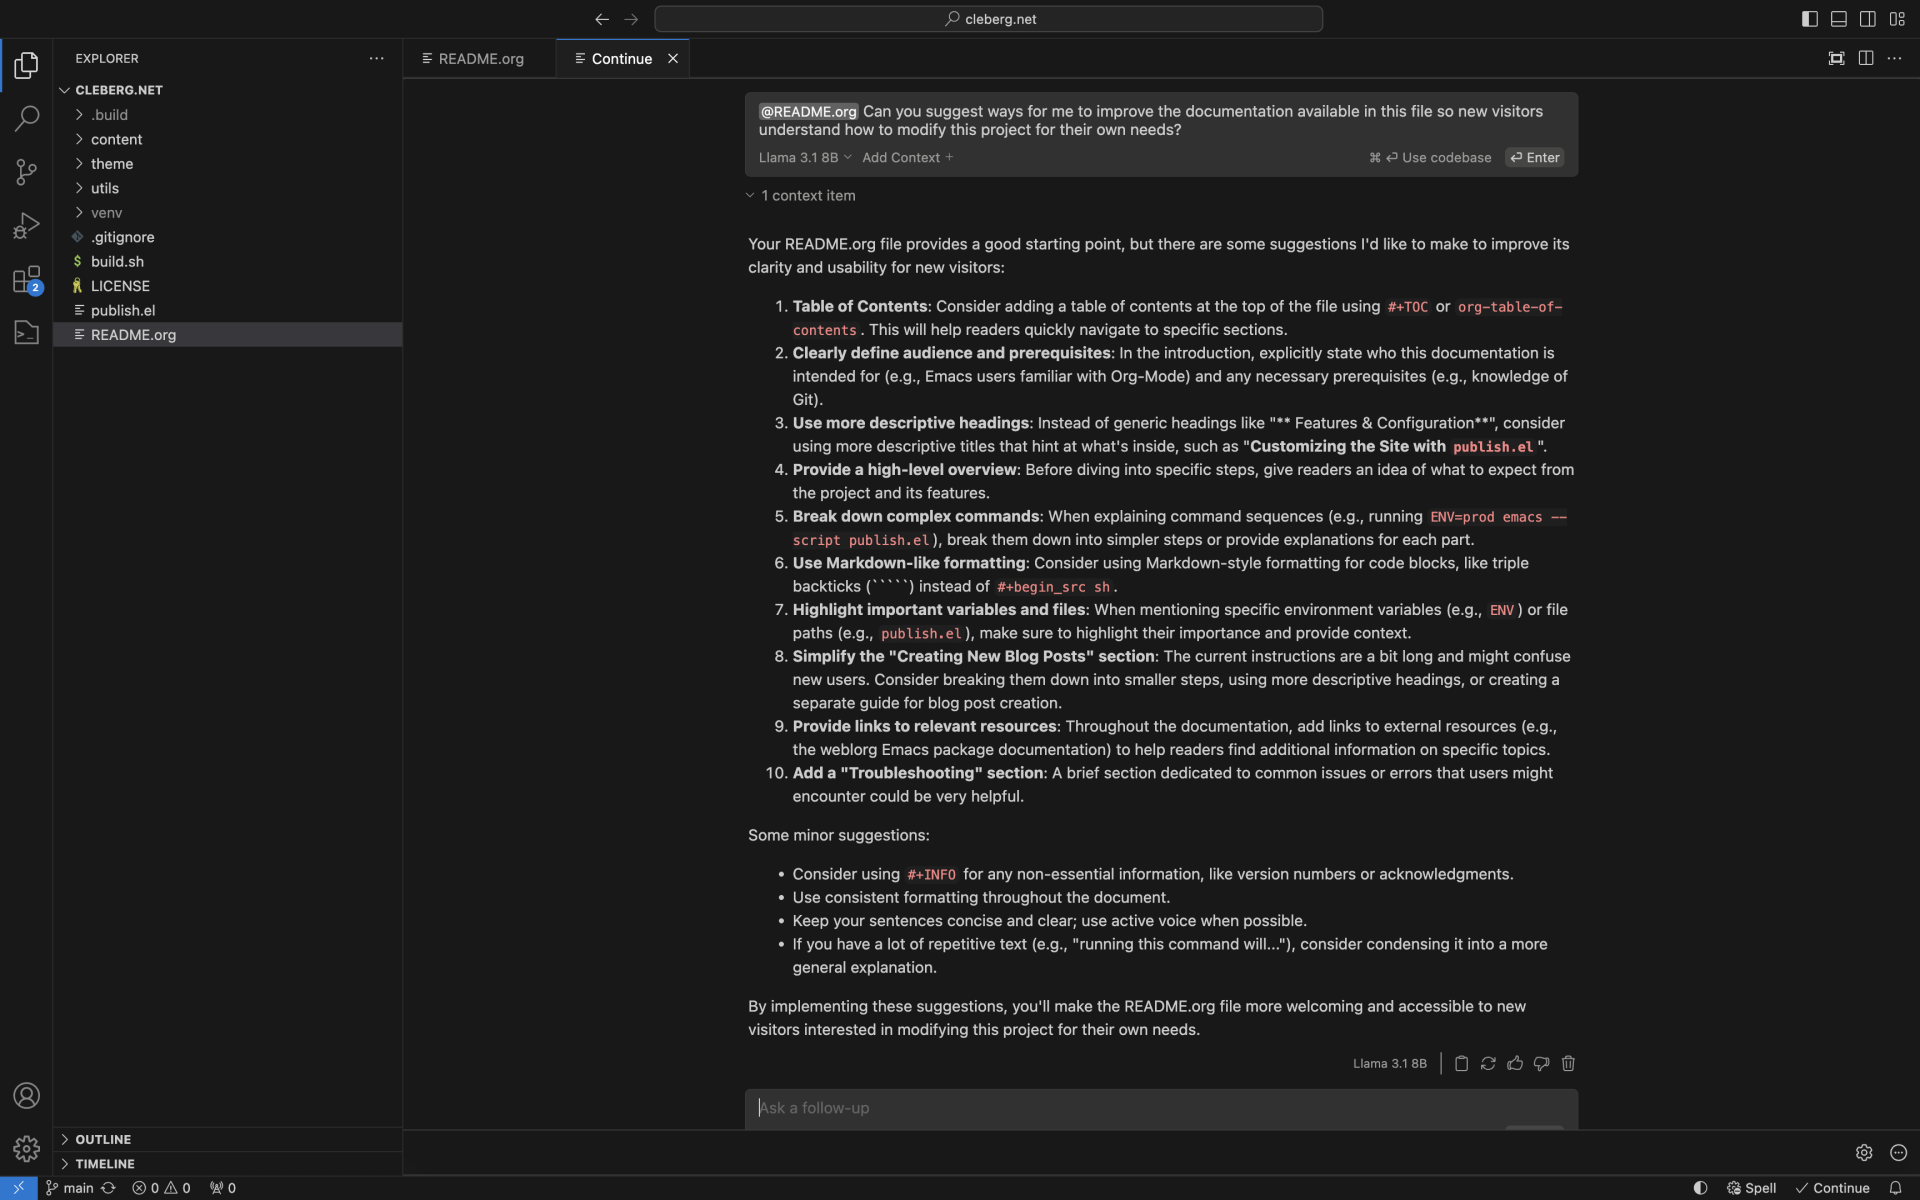Open the Run and Debug view
Viewport: 1920px width, 1200px height.
[x=26, y=225]
